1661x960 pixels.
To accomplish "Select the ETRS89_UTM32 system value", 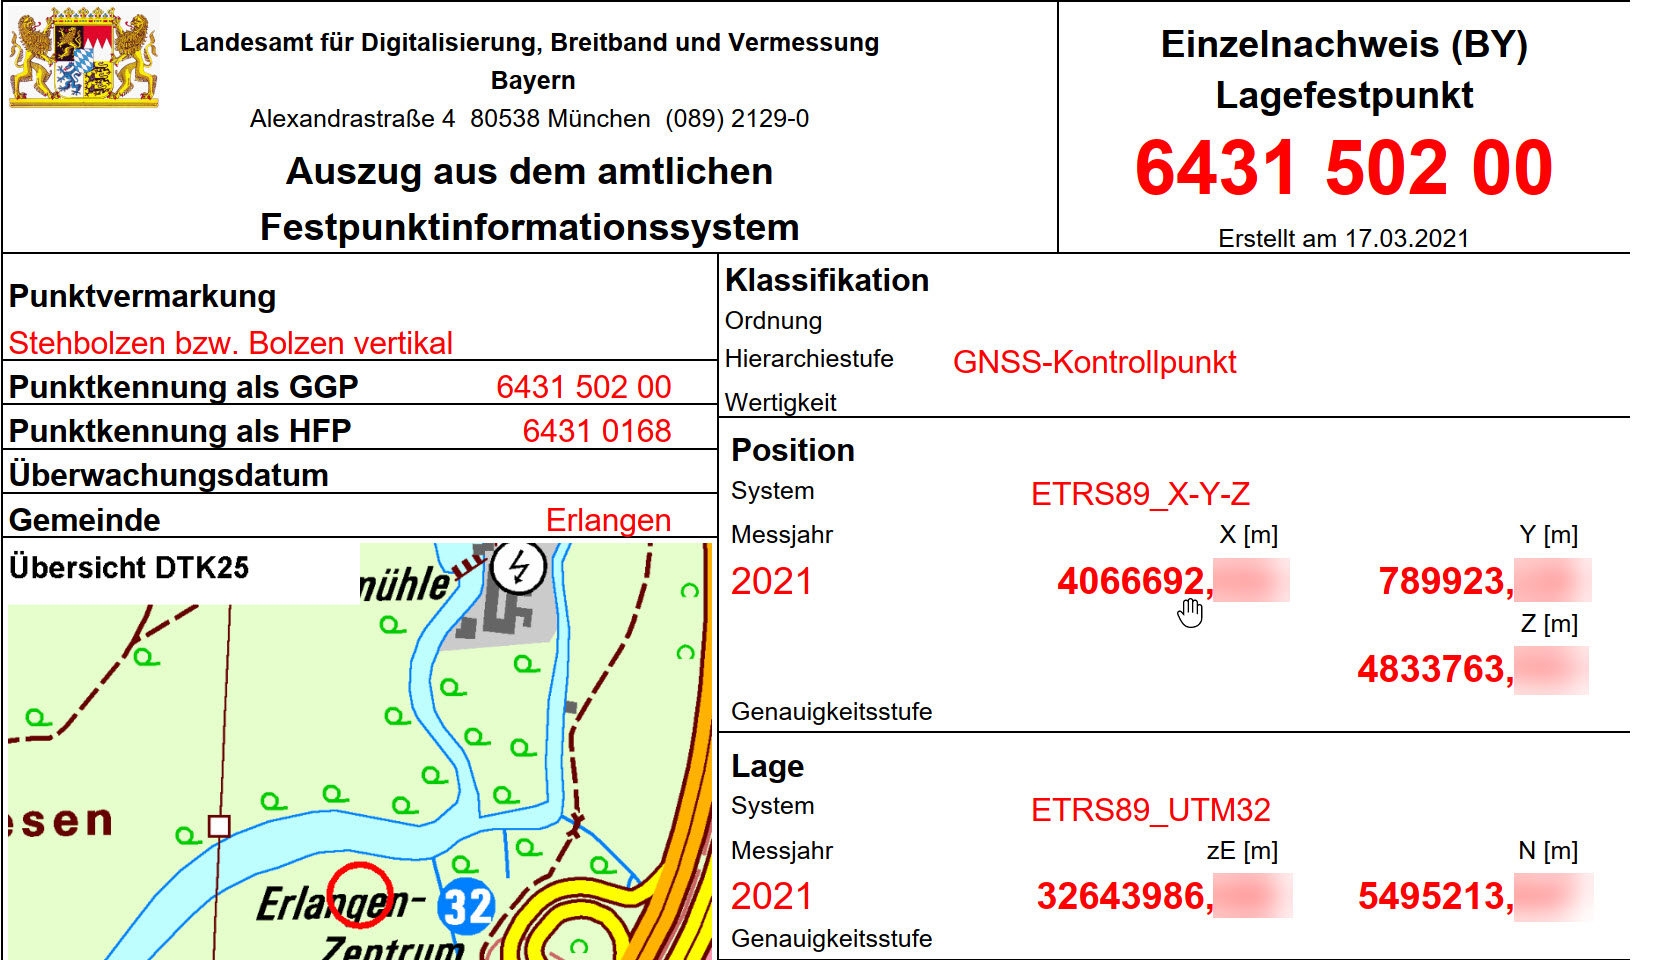I will point(1150,810).
